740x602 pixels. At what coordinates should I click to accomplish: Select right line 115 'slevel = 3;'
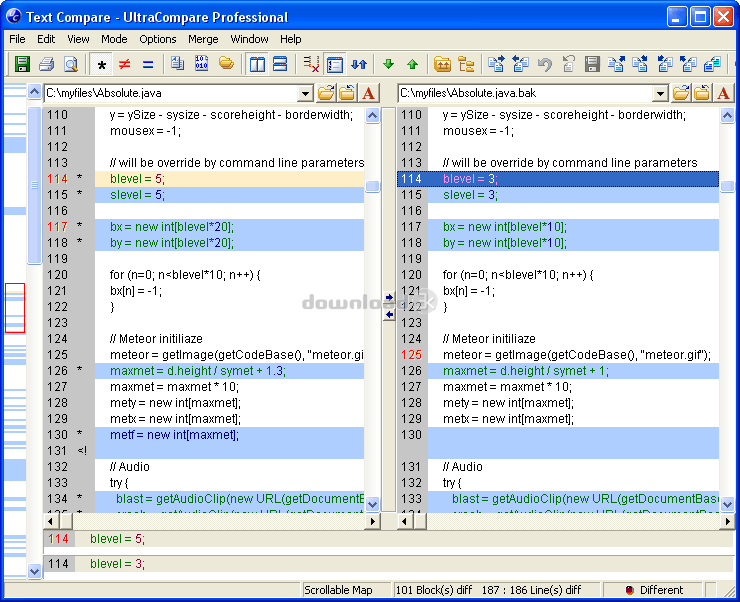pos(573,195)
